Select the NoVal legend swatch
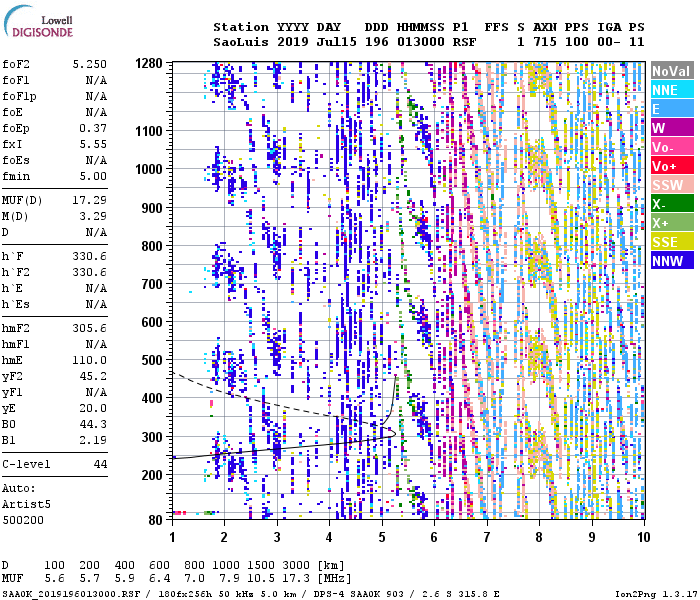 tap(672, 71)
